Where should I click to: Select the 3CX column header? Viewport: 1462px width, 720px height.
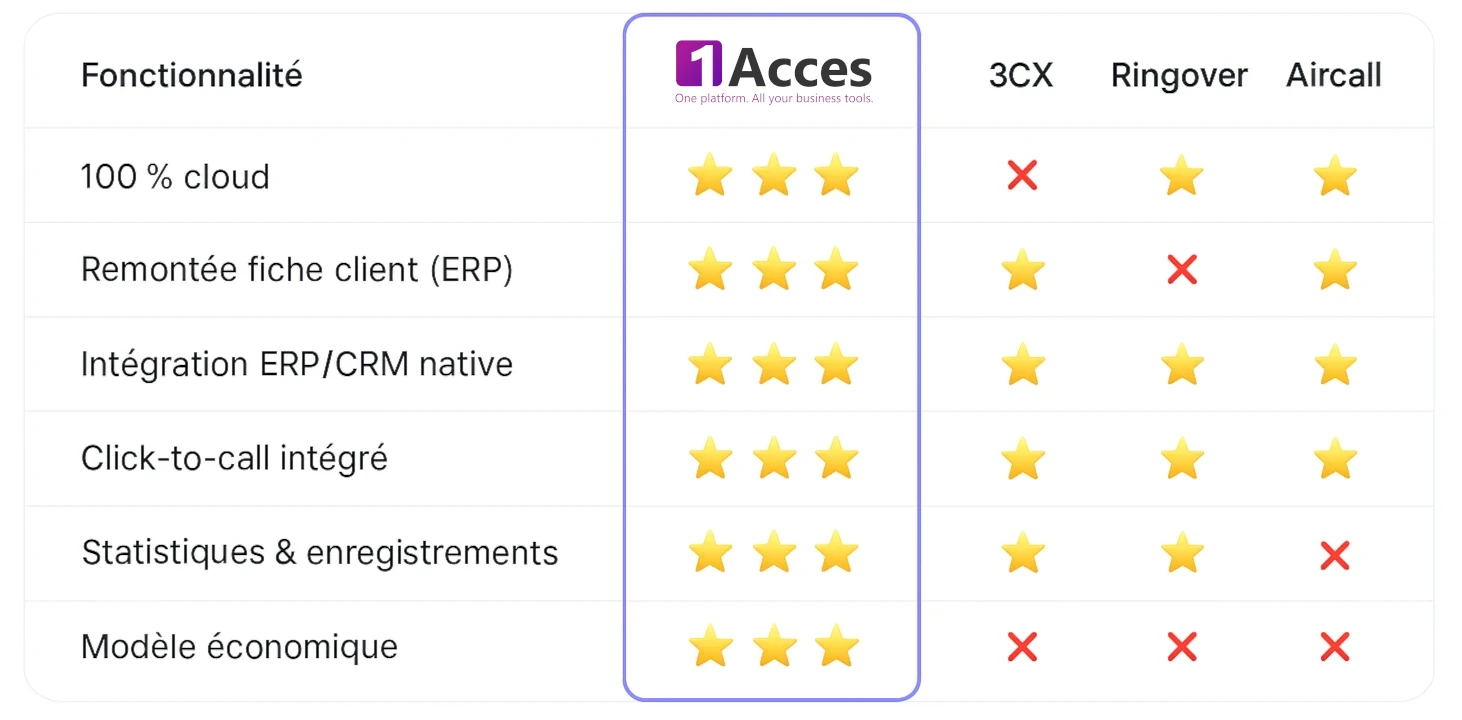pos(1021,76)
